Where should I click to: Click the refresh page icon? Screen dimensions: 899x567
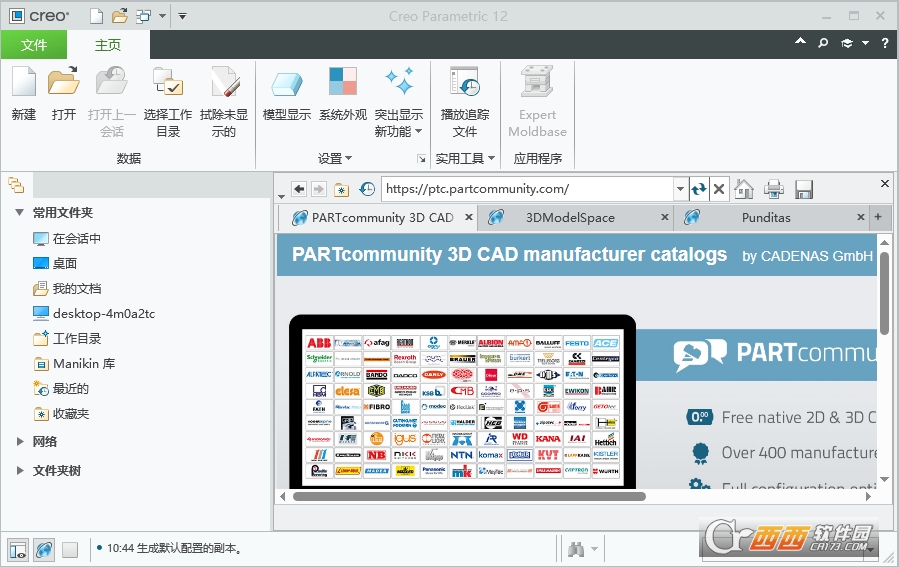698,189
